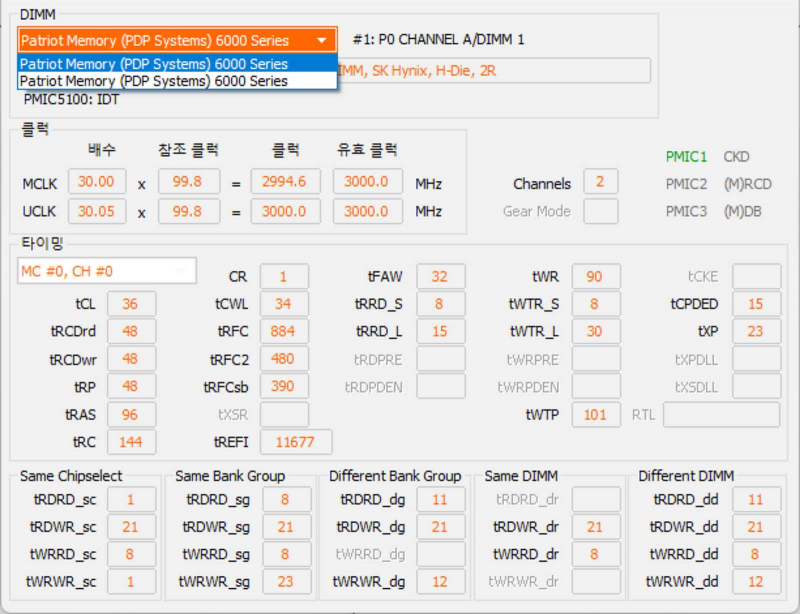
Task: Click the empty RTL field
Action: pyautogui.click(x=721, y=414)
